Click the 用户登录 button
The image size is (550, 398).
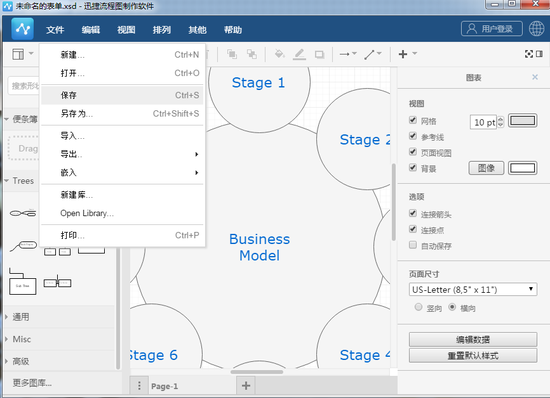point(492,29)
